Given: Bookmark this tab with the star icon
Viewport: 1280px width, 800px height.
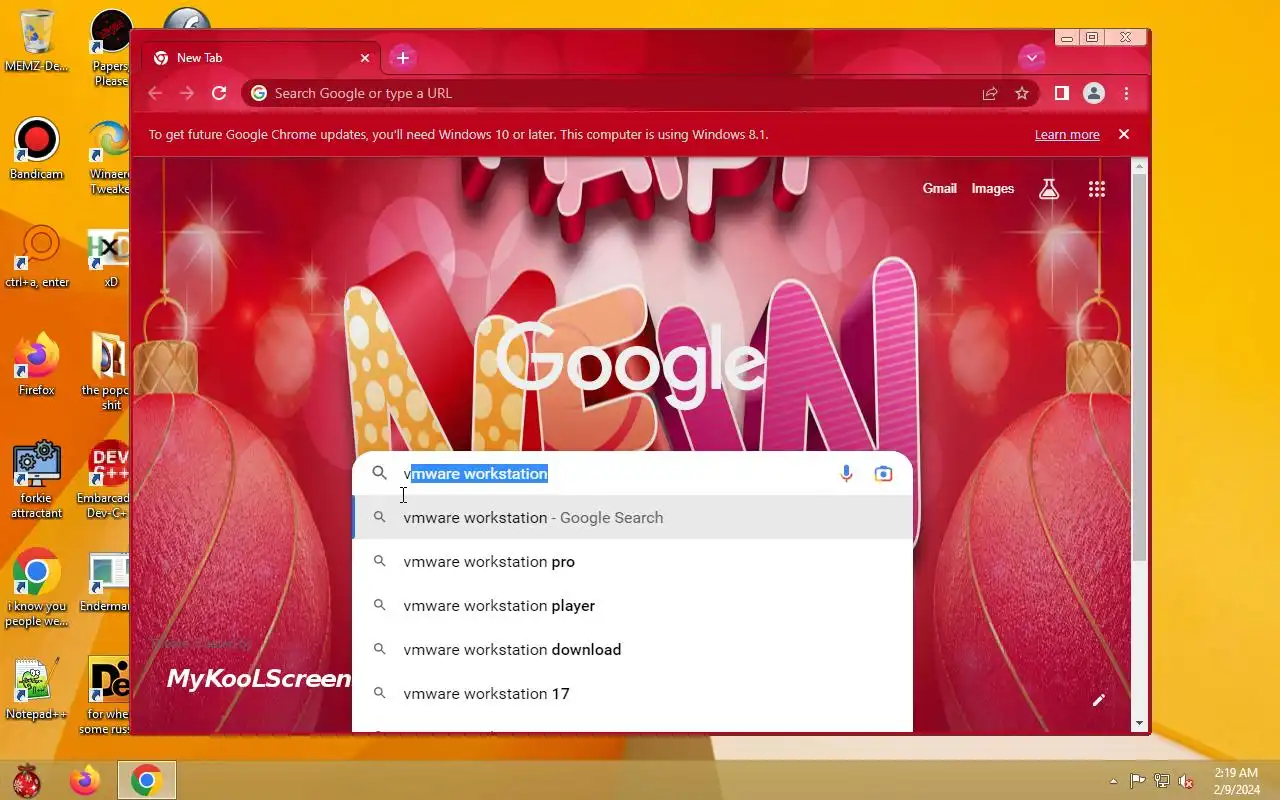Looking at the screenshot, I should point(1022,93).
